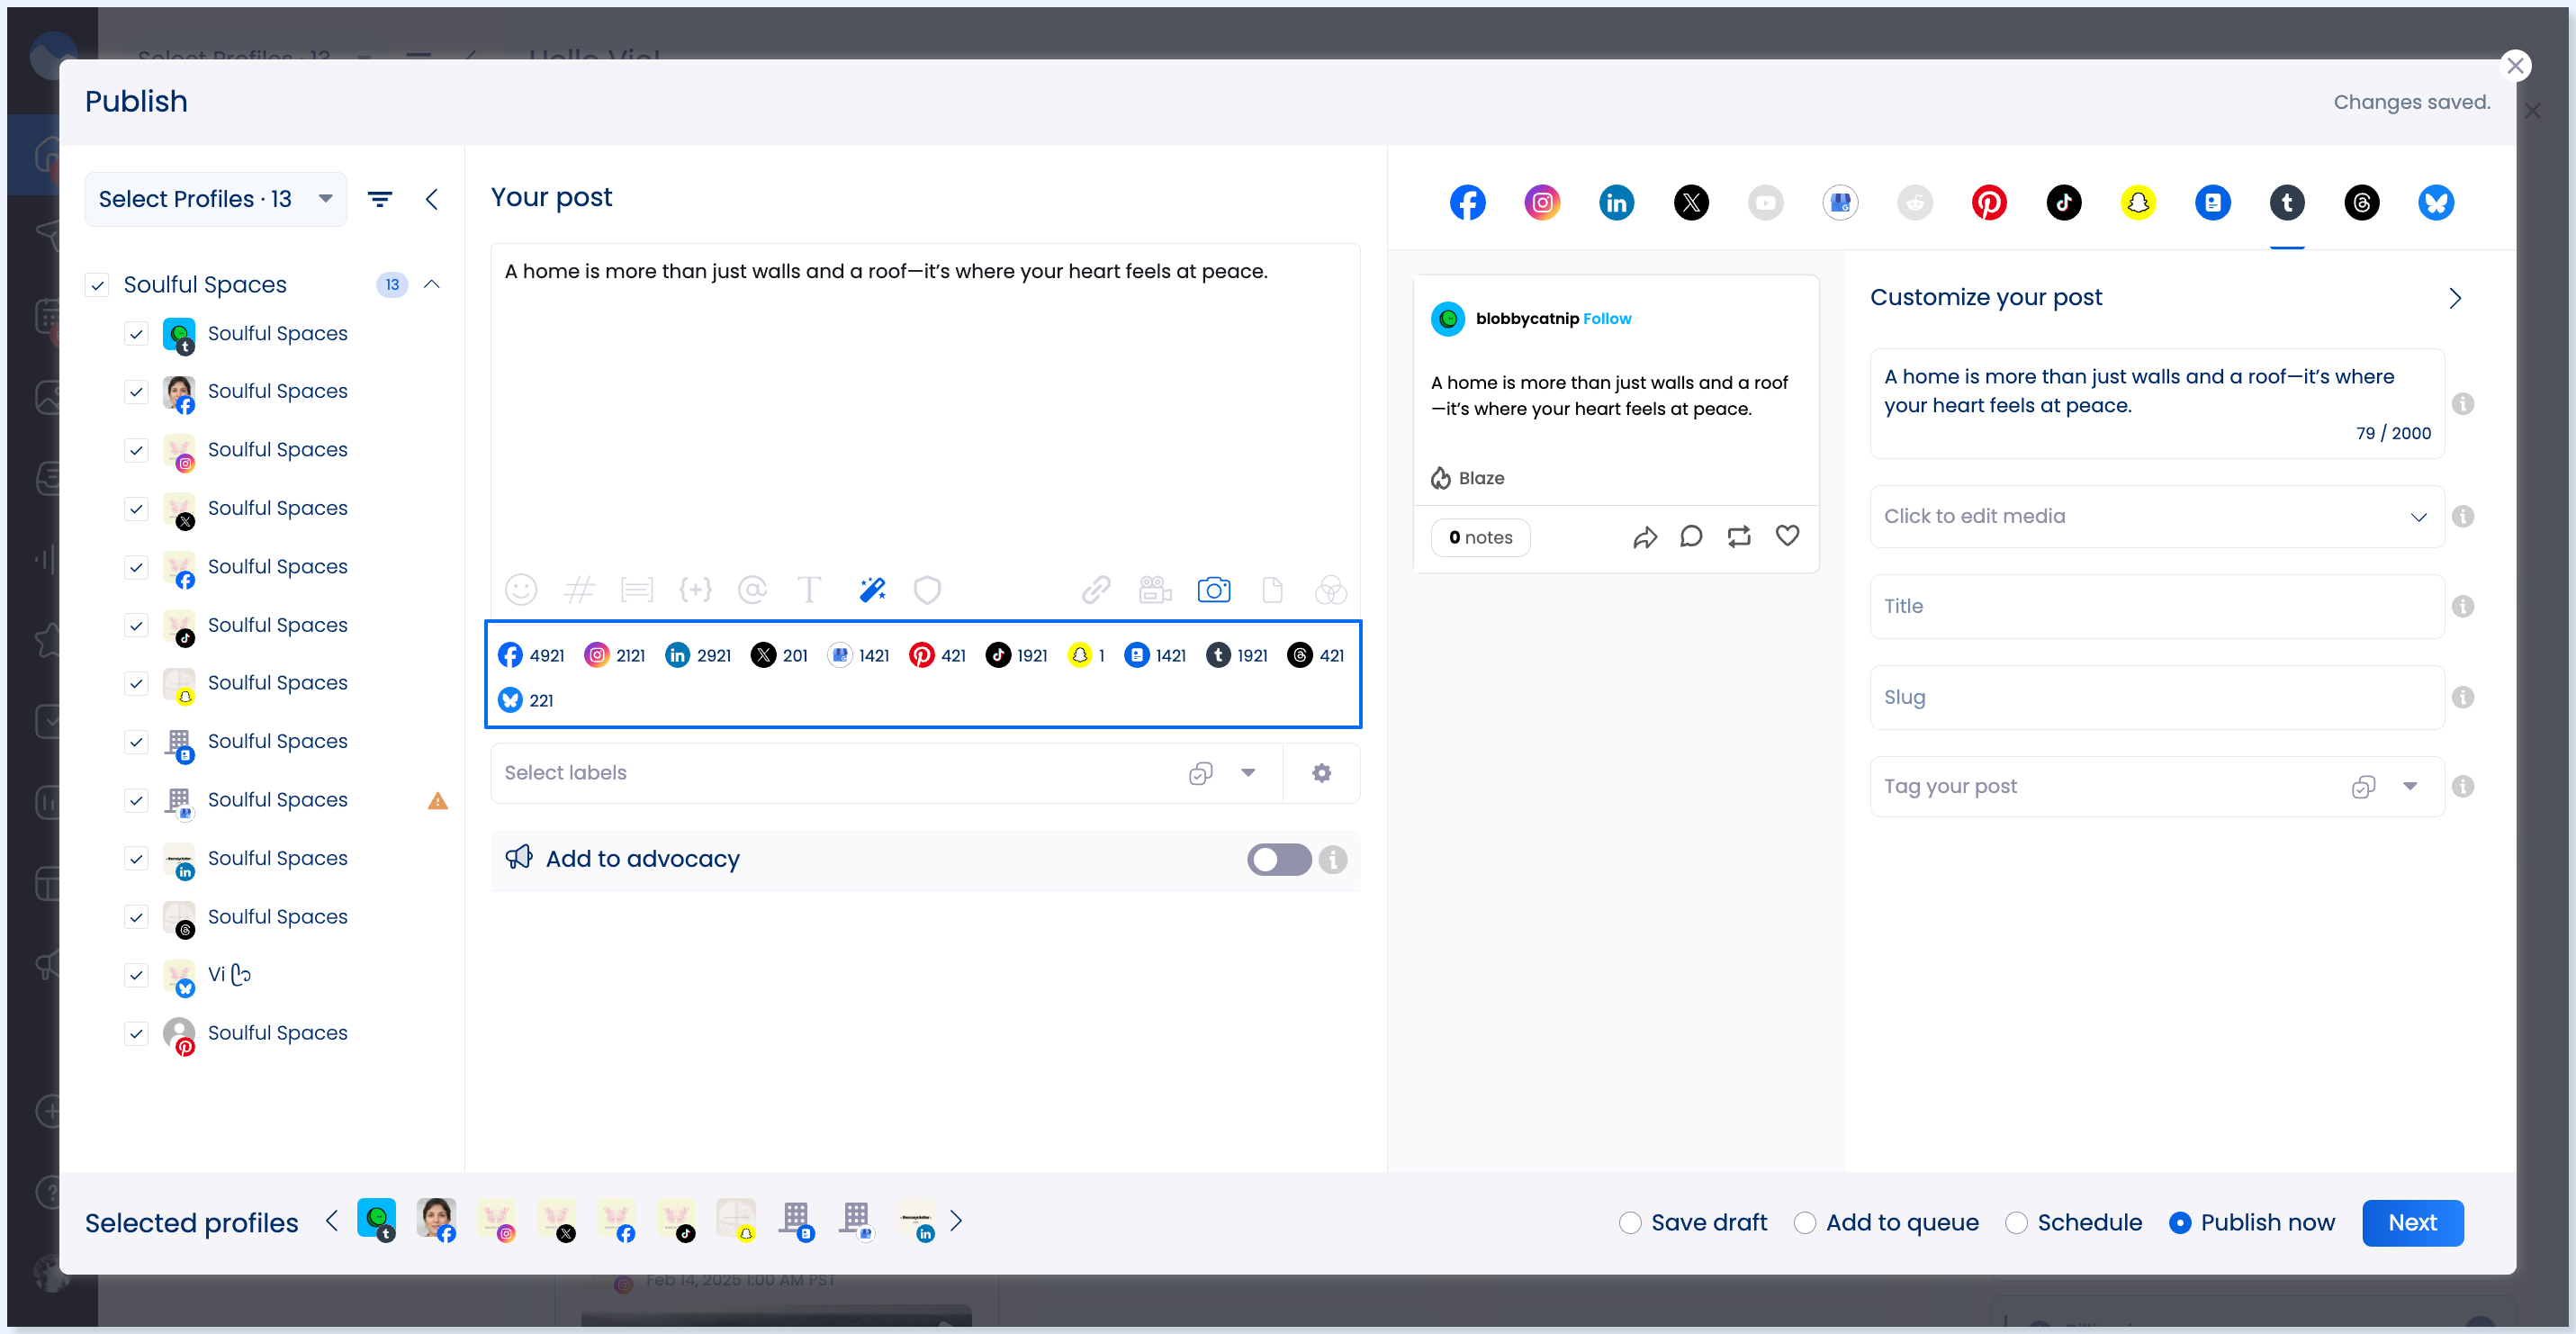The width and height of the screenshot is (2576, 1334).
Task: Add a link with the chain icon
Action: tap(1096, 590)
